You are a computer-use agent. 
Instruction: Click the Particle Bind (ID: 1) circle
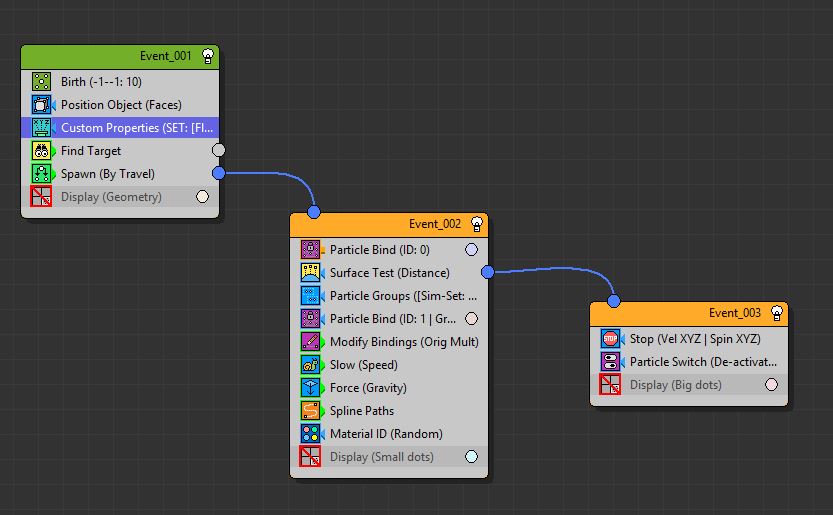(471, 319)
